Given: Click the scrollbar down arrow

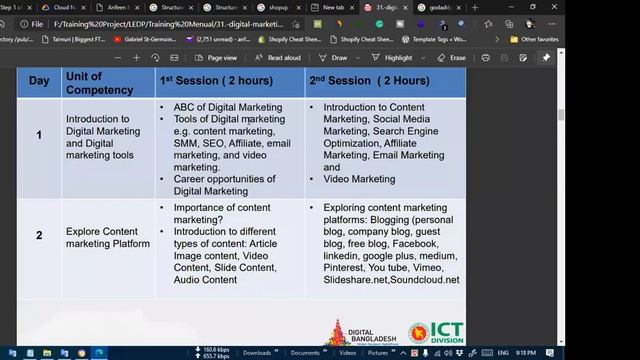Looking at the screenshot, I should [x=561, y=342].
